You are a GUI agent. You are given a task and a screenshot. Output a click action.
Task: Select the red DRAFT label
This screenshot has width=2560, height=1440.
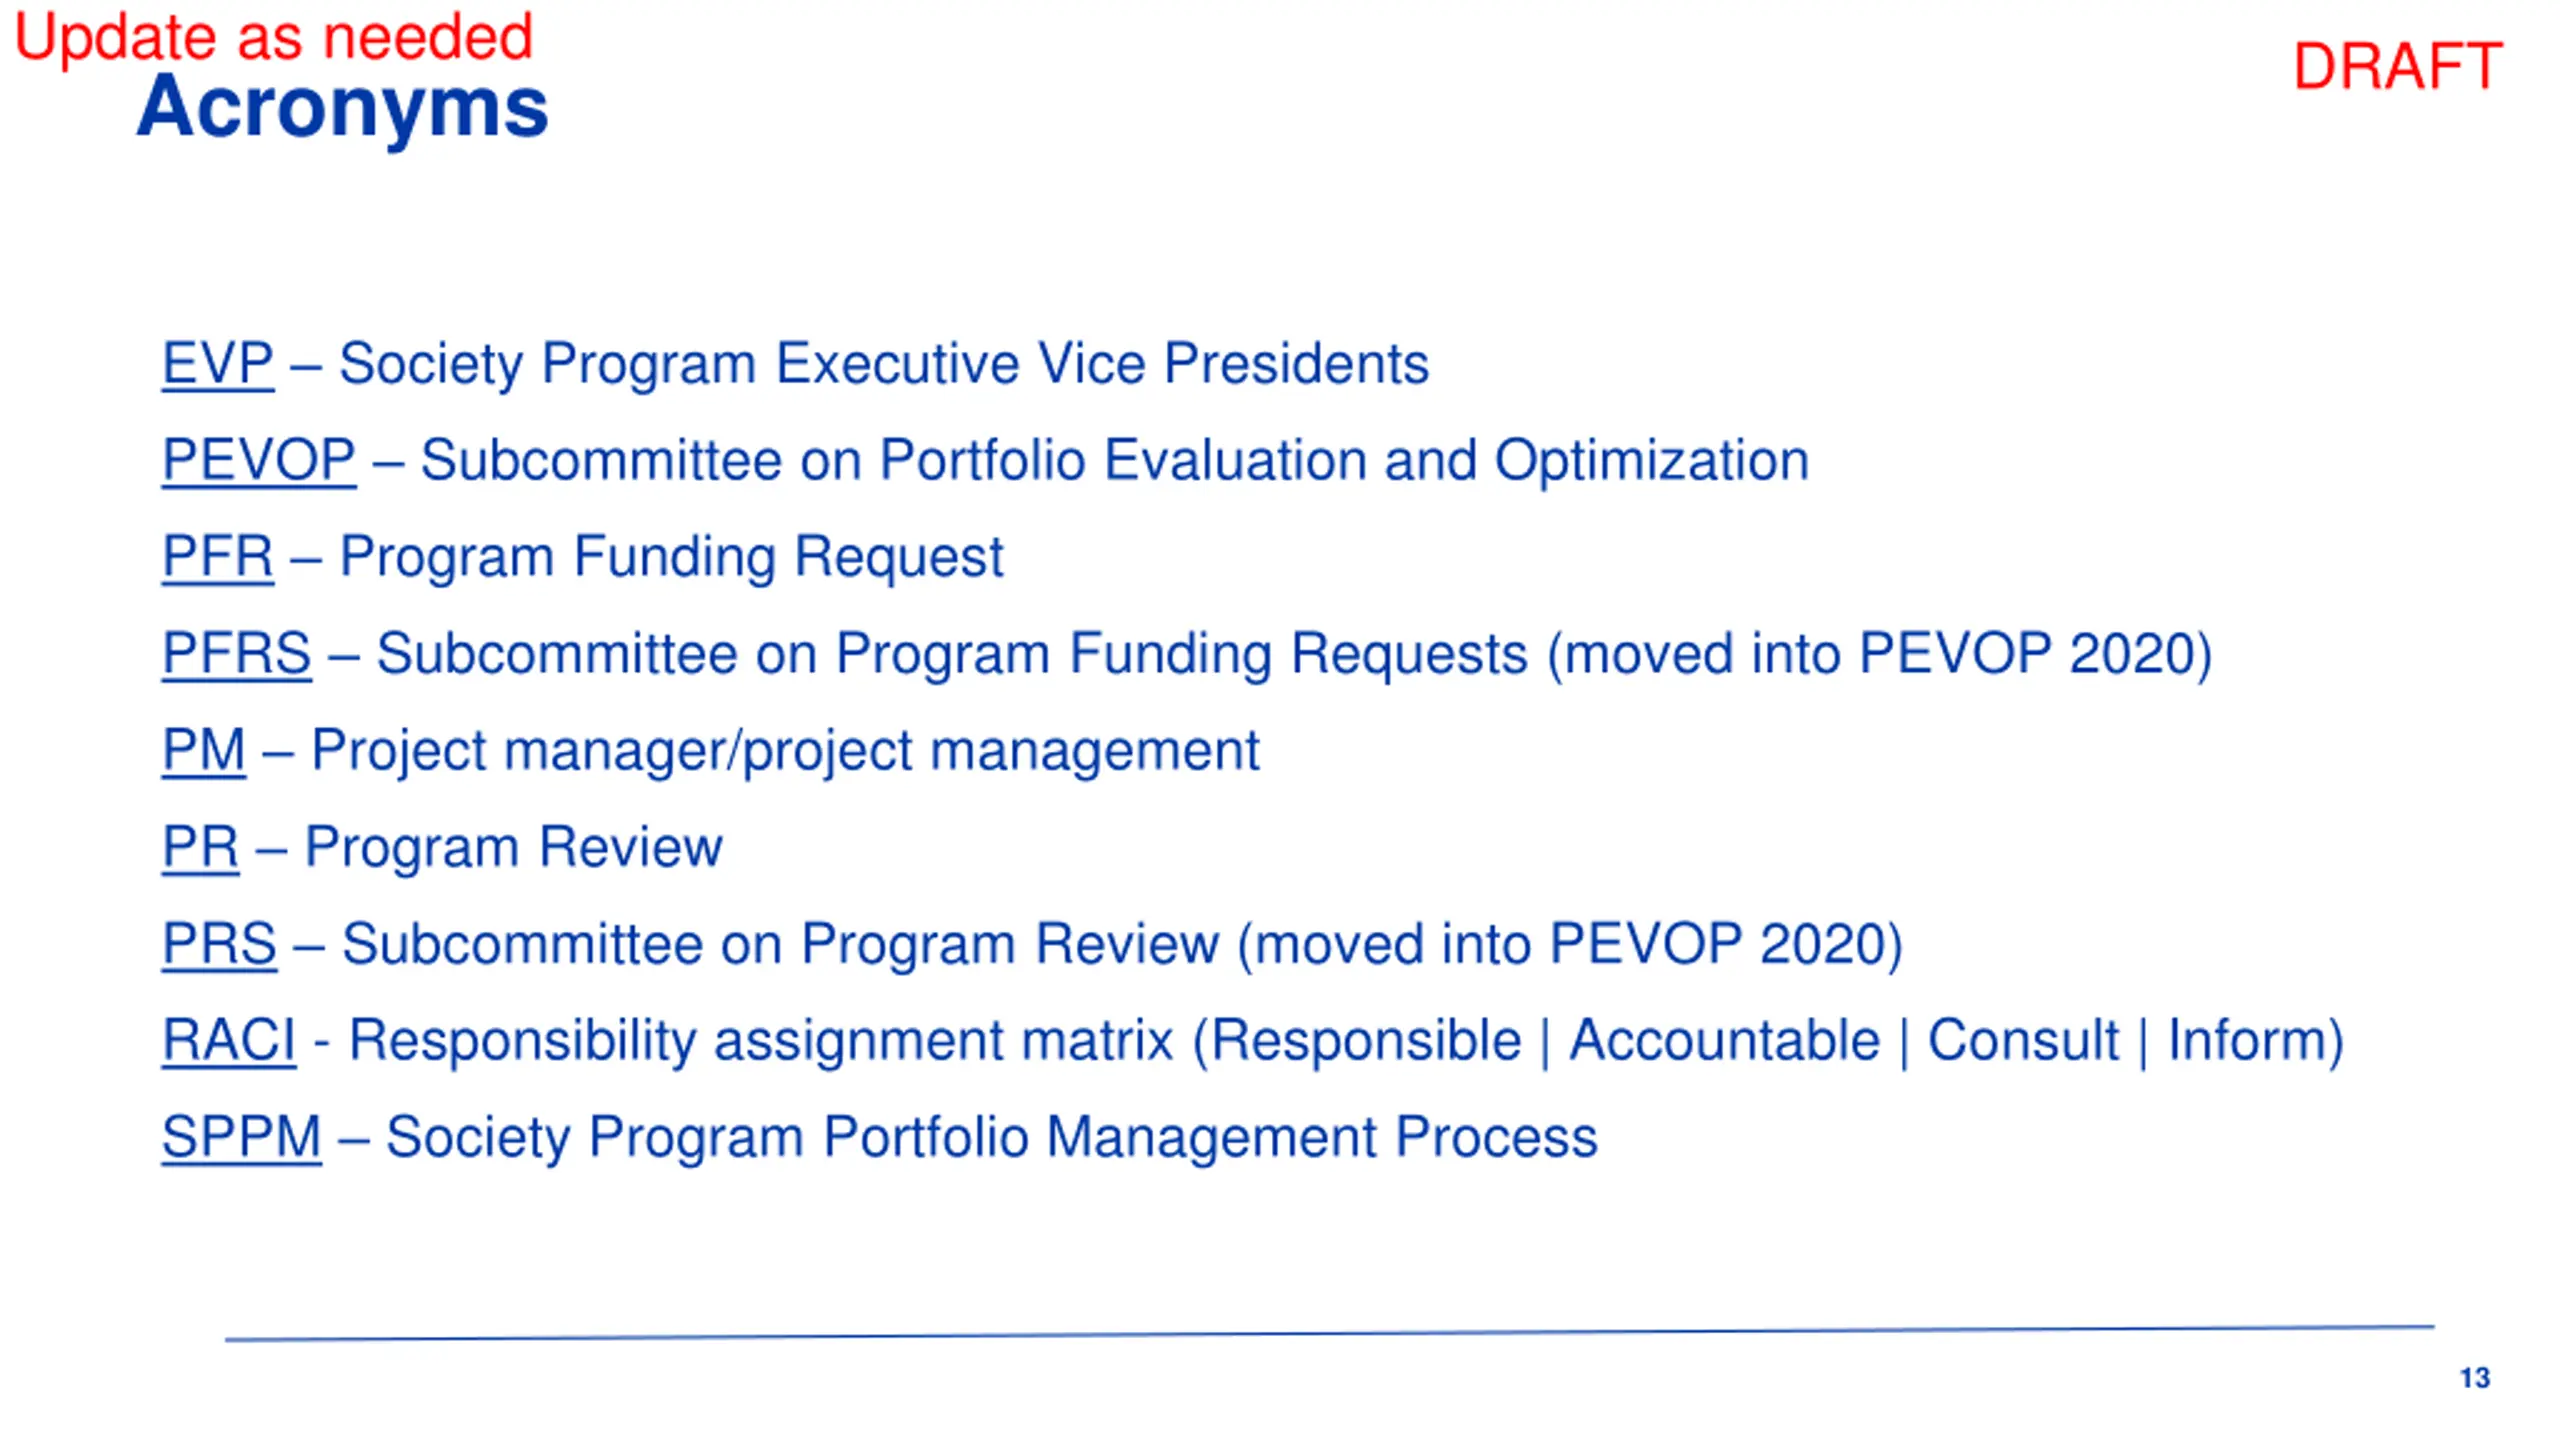pos(2397,67)
